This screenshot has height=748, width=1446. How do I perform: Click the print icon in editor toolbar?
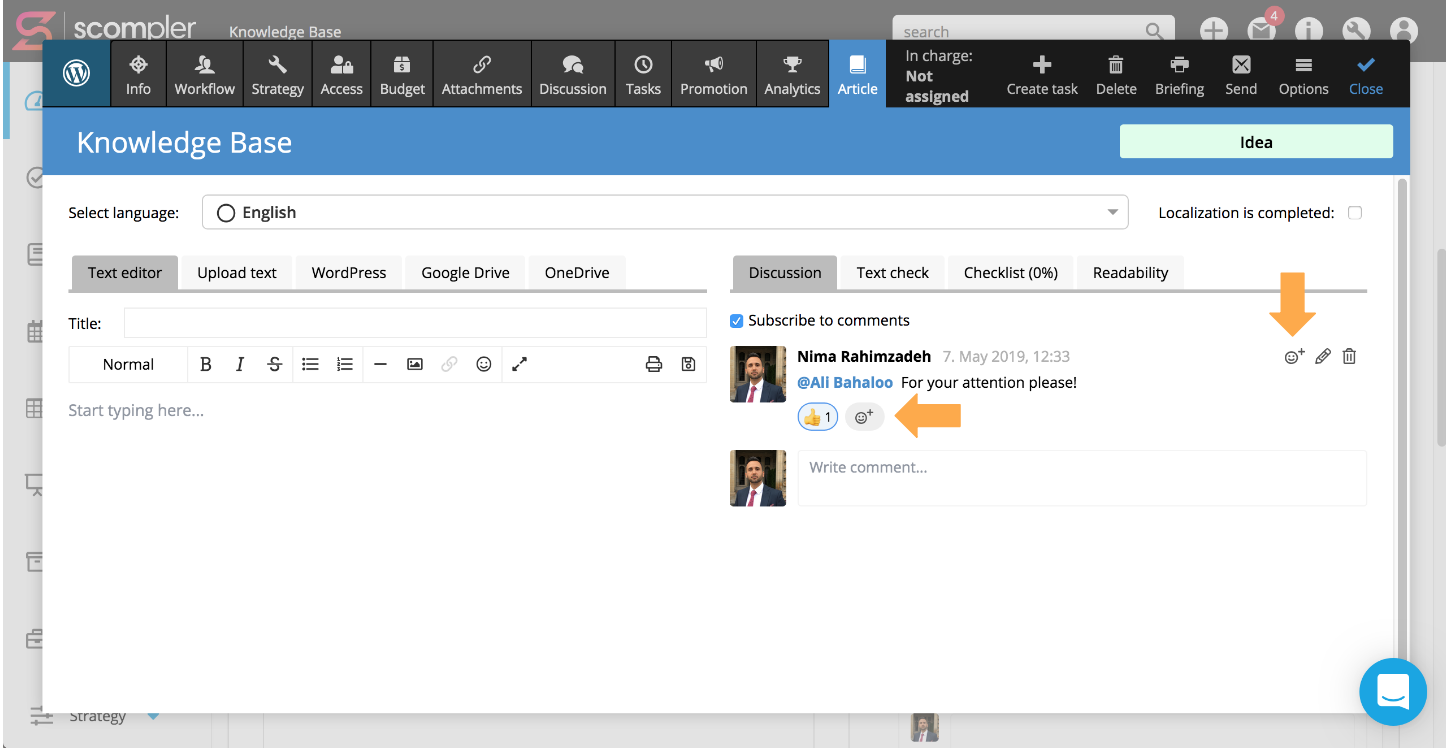pyautogui.click(x=654, y=365)
